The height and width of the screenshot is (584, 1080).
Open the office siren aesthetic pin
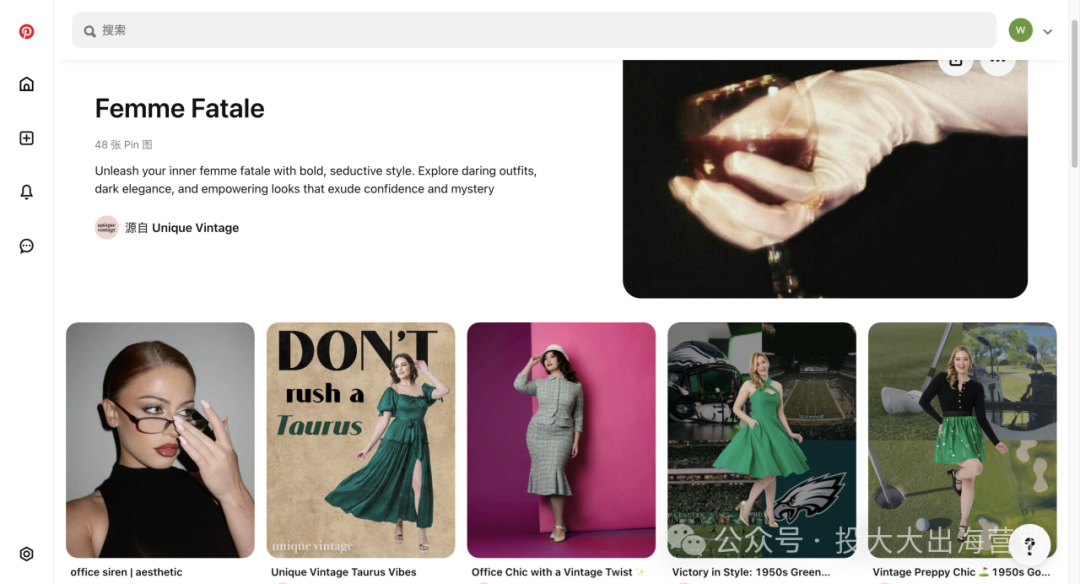tap(160, 439)
